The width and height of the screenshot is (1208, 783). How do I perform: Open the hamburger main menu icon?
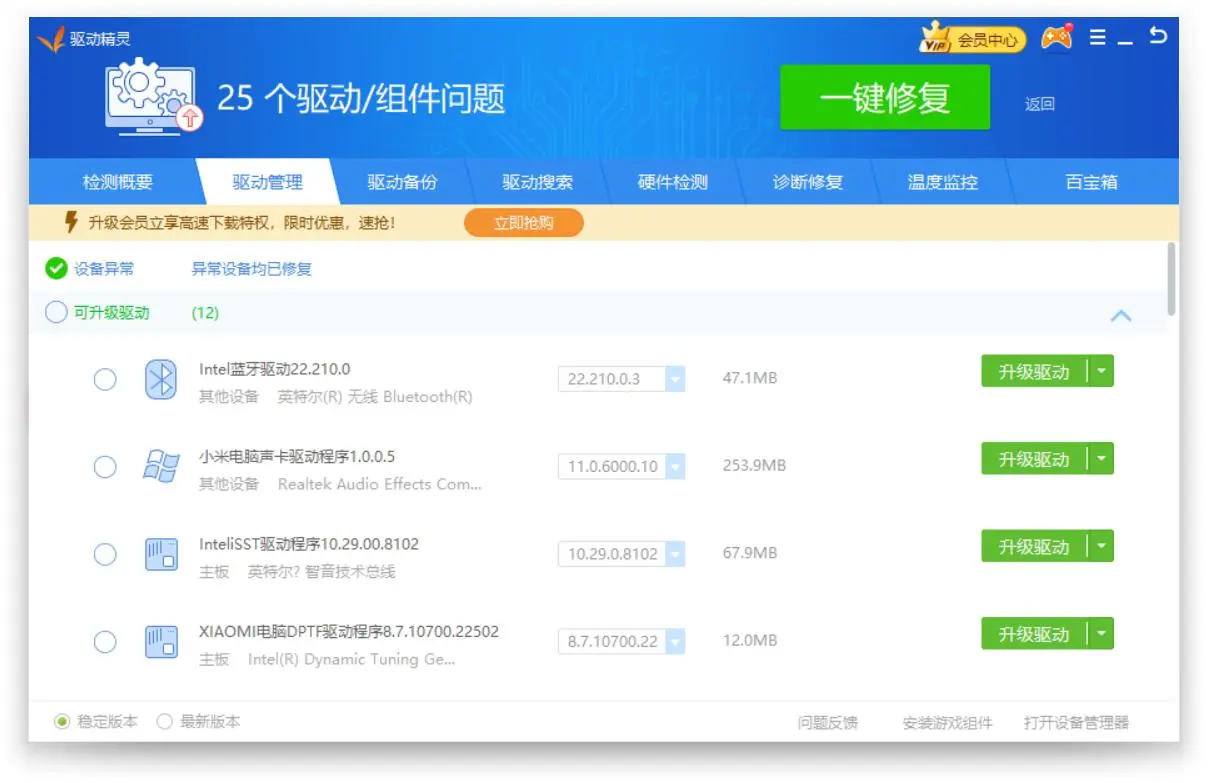click(1097, 38)
